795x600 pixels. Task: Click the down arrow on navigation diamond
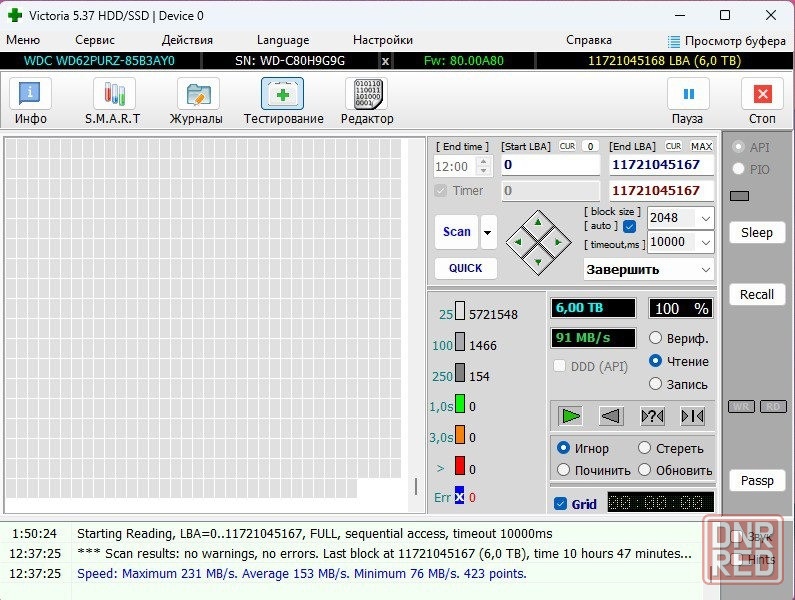point(538,262)
